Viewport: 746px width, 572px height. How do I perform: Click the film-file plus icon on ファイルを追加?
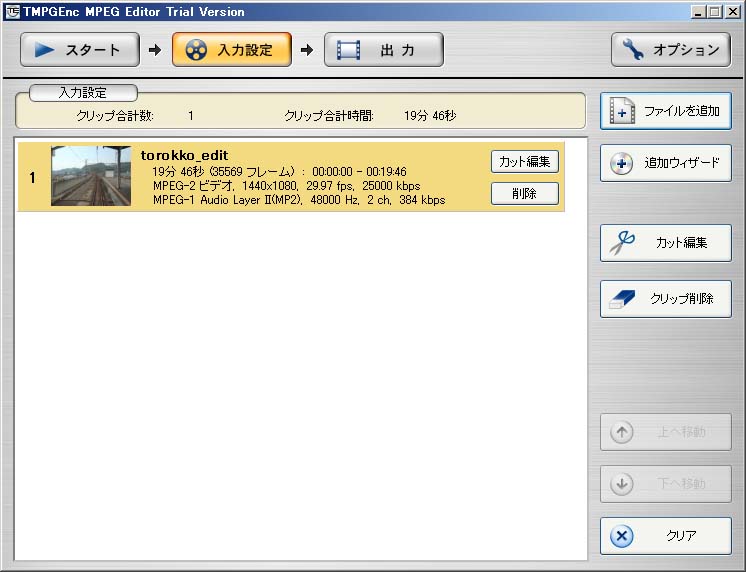pos(622,111)
